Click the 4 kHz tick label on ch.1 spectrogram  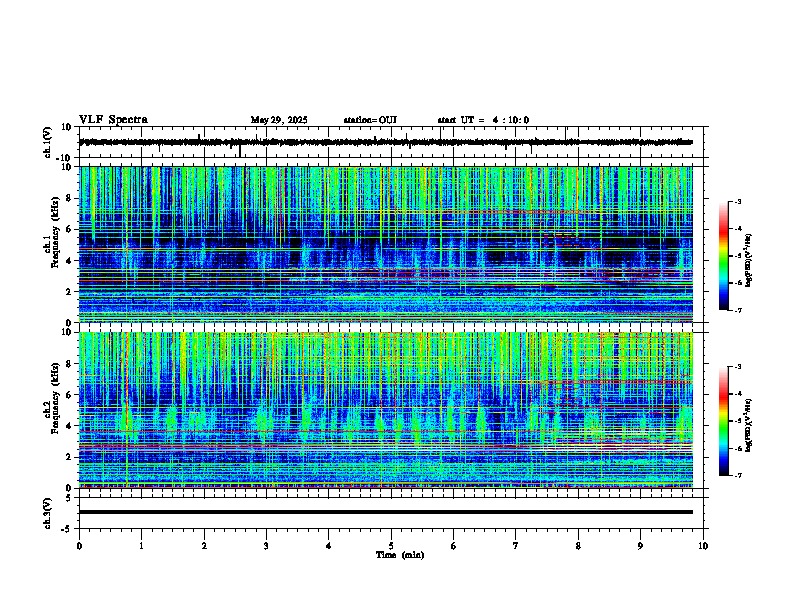pyautogui.click(x=70, y=261)
